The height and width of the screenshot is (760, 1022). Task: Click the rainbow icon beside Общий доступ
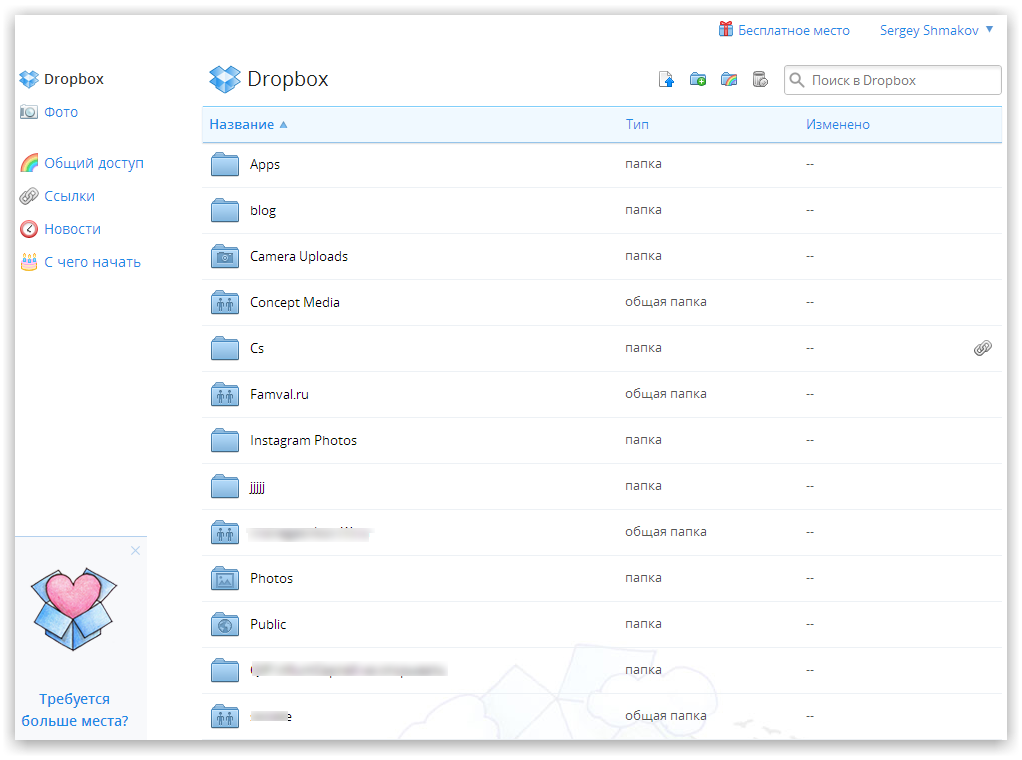tap(29, 163)
